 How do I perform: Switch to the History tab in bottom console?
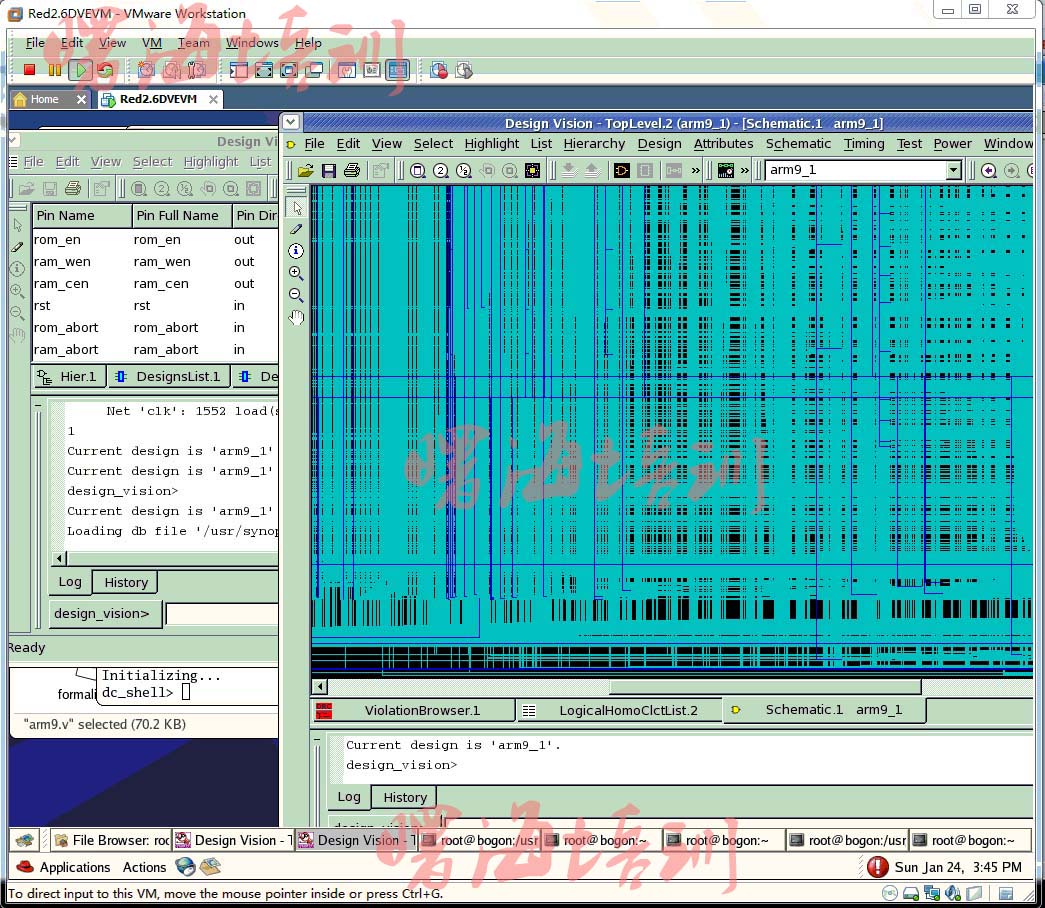[404, 797]
